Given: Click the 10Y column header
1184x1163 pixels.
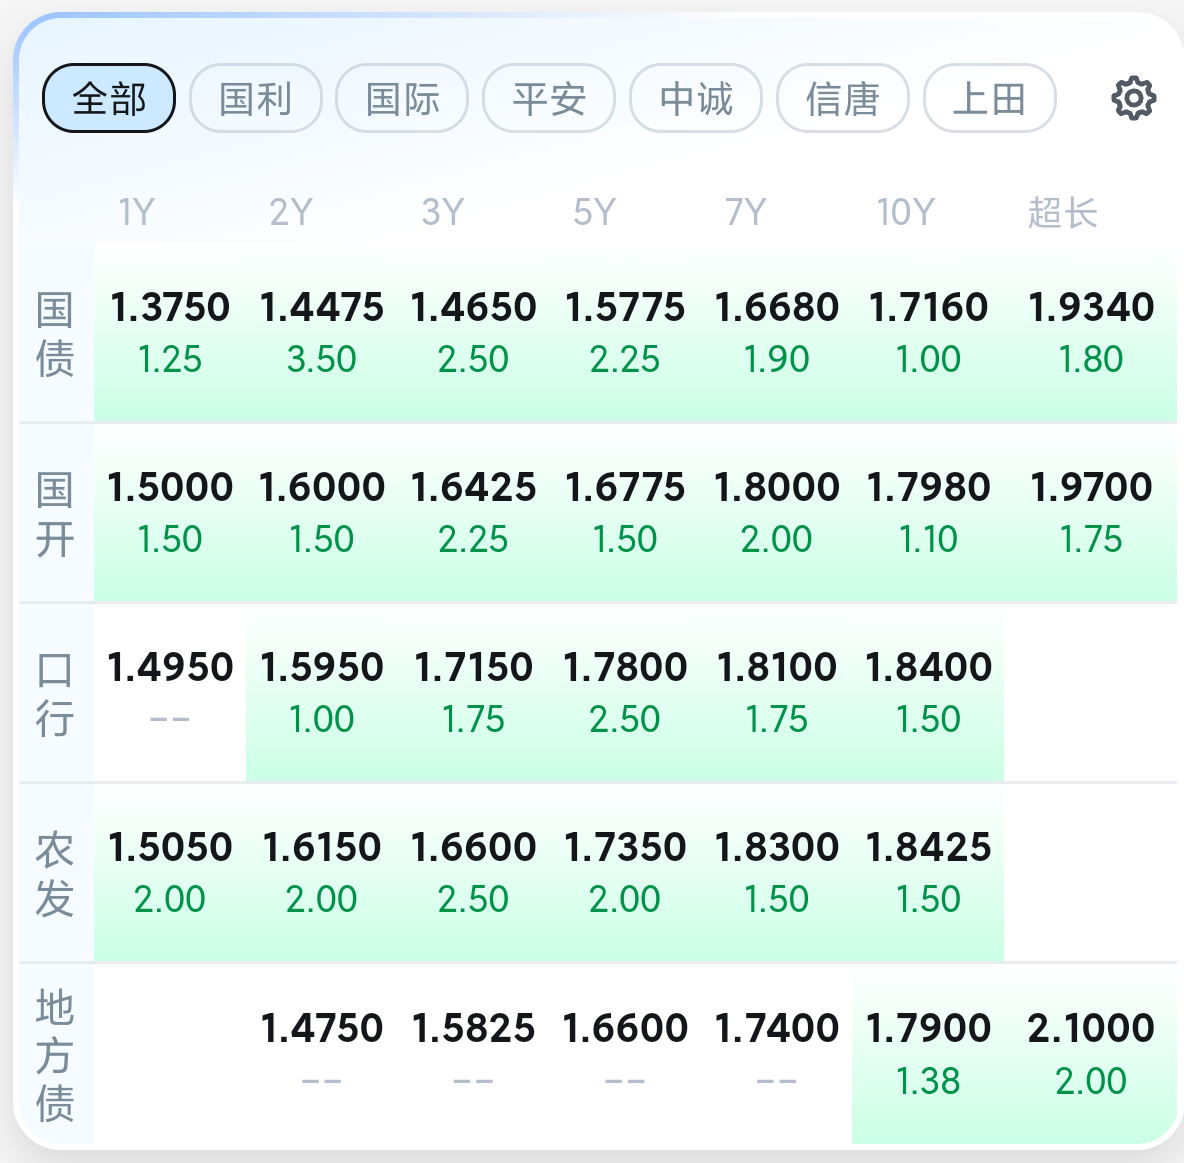Looking at the screenshot, I should click(905, 212).
